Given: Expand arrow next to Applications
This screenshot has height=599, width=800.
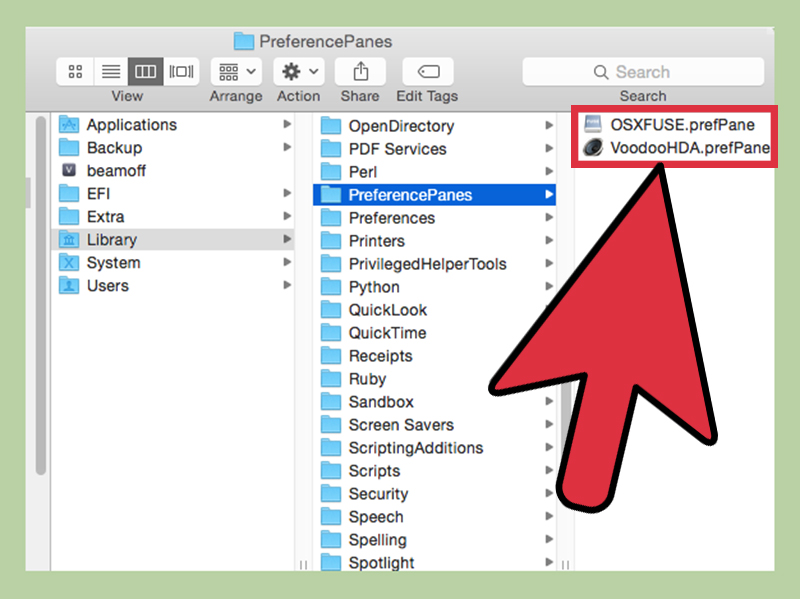Looking at the screenshot, I should pyautogui.click(x=287, y=124).
